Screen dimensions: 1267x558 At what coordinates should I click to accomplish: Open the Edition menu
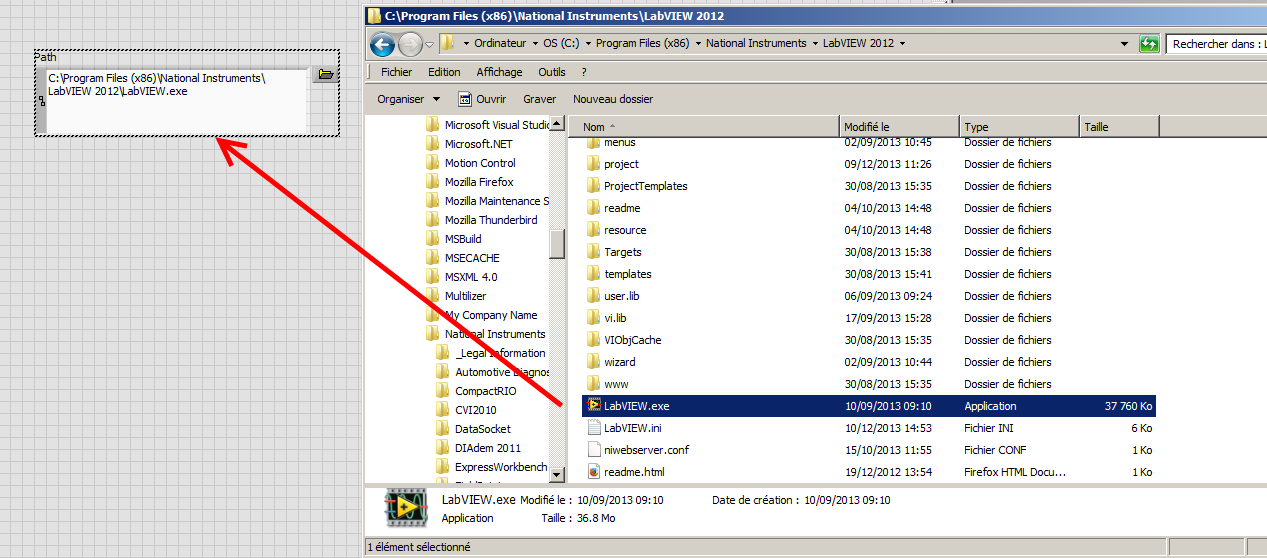coord(444,72)
